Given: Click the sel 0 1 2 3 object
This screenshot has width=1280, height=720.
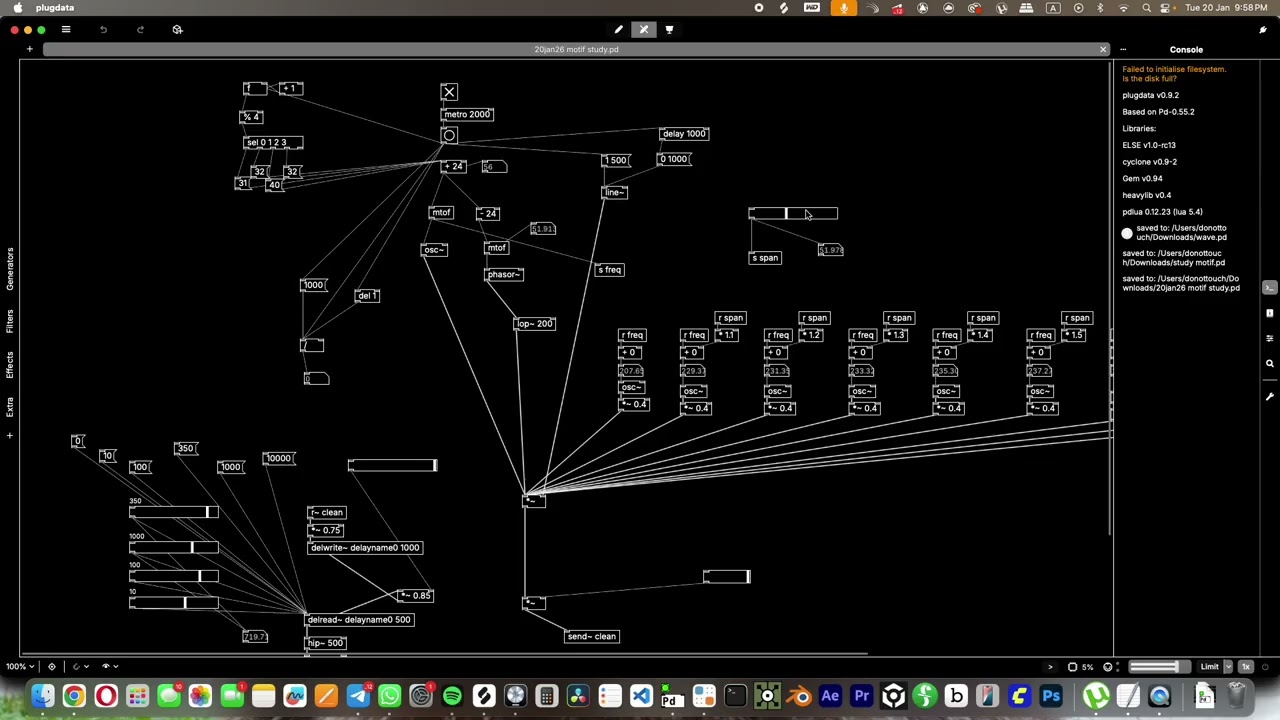Looking at the screenshot, I should [273, 143].
